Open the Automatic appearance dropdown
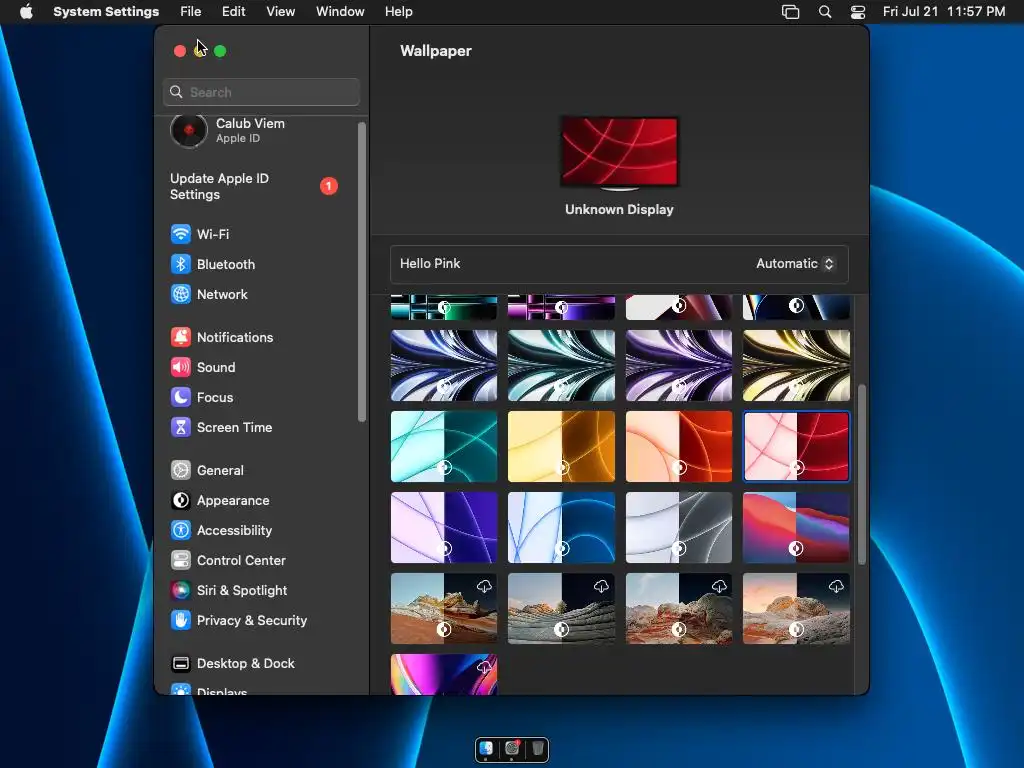Viewport: 1024px width, 768px height. coord(795,263)
